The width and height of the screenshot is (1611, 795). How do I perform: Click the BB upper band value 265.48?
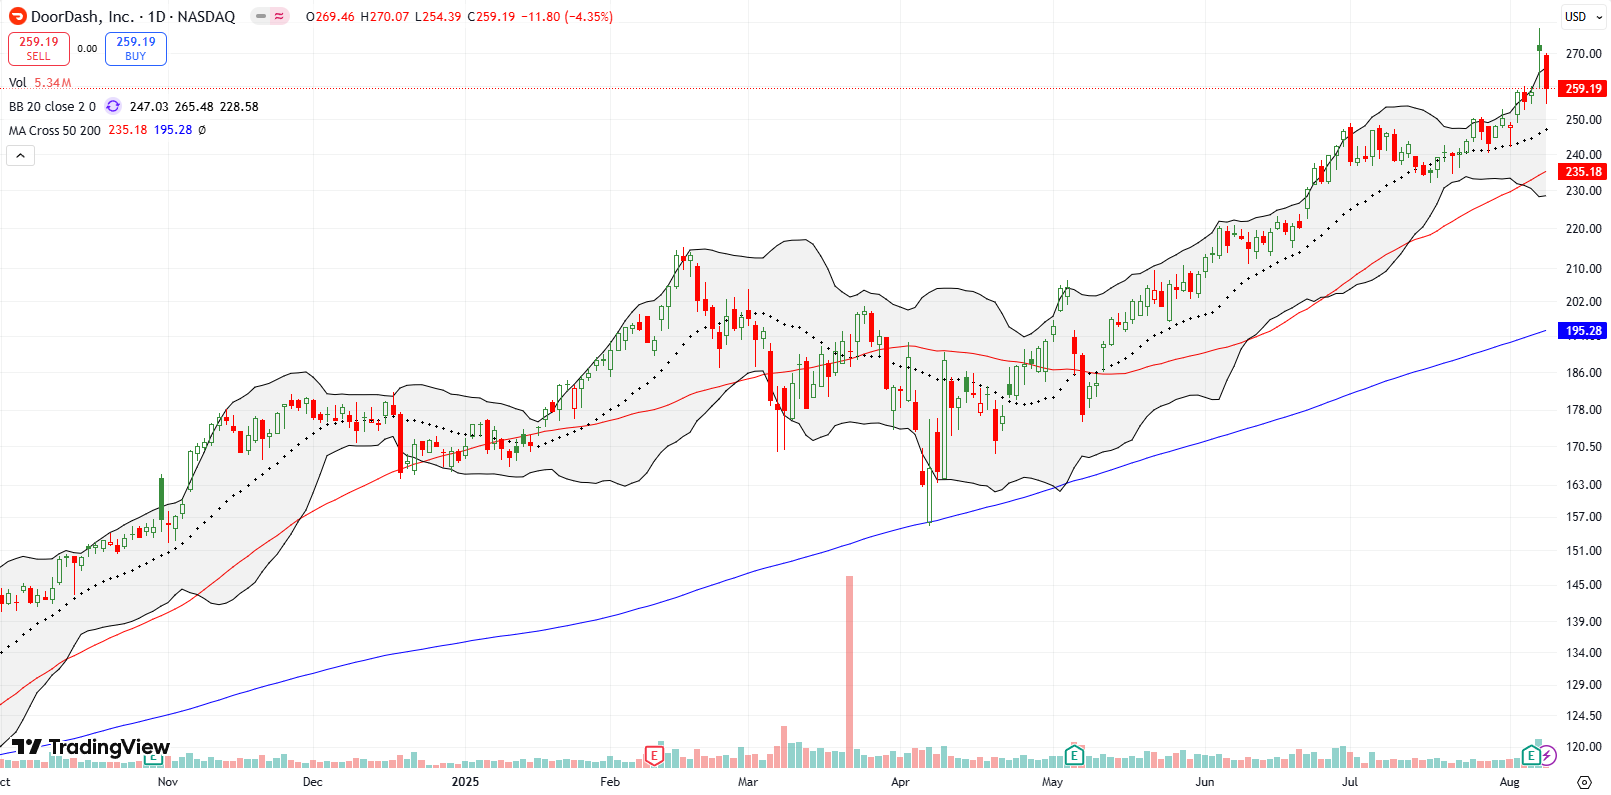tap(194, 106)
